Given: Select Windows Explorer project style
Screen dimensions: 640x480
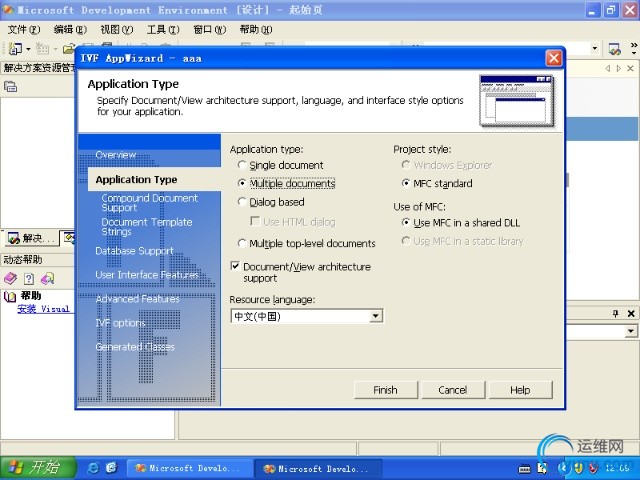Looking at the screenshot, I should point(447,165).
